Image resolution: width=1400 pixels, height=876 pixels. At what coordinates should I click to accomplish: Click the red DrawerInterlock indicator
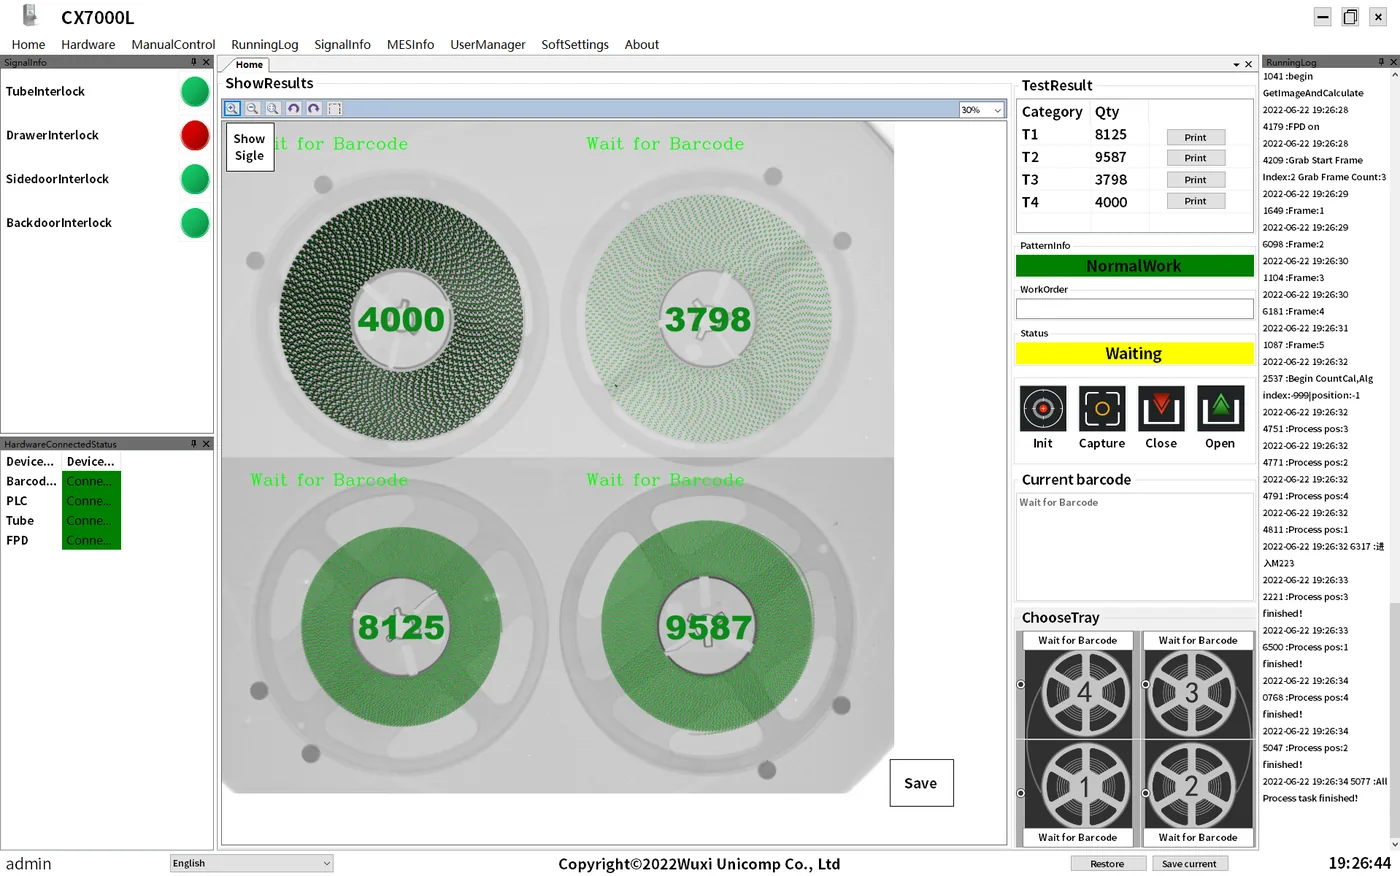[x=195, y=135]
